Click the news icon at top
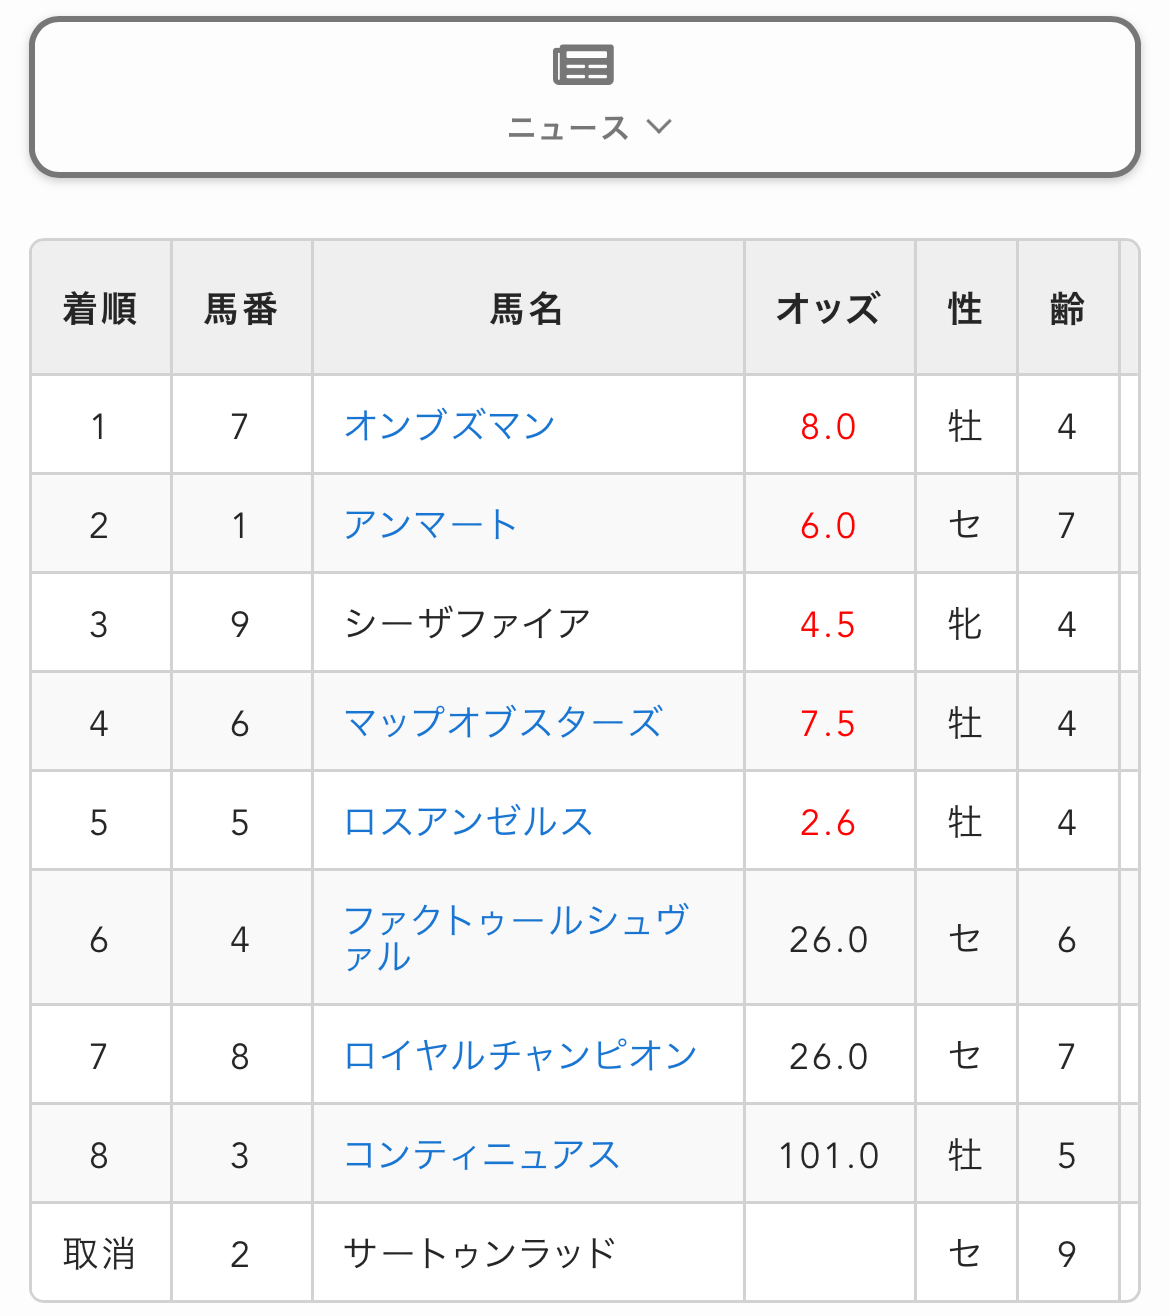Viewport: 1170px width, 1316px height. pos(583,65)
